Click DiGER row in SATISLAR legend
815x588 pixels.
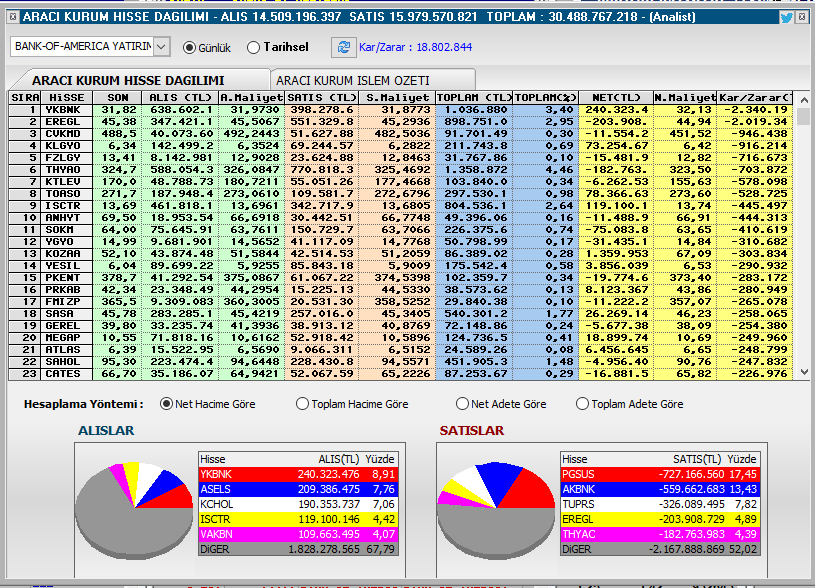660,549
